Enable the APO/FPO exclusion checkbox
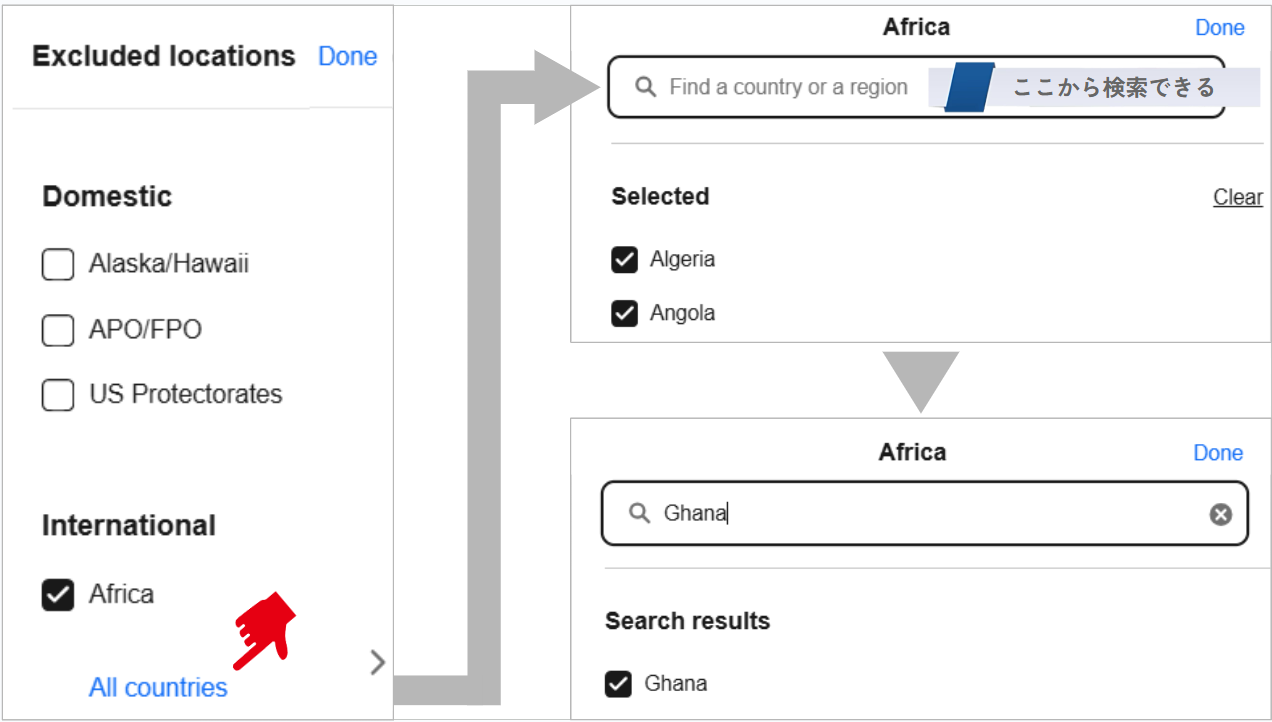 [x=58, y=330]
